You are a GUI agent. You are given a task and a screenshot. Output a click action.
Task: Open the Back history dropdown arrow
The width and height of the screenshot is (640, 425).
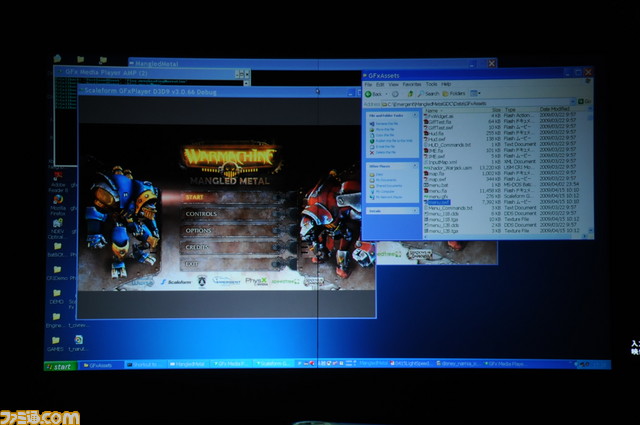click(x=387, y=94)
